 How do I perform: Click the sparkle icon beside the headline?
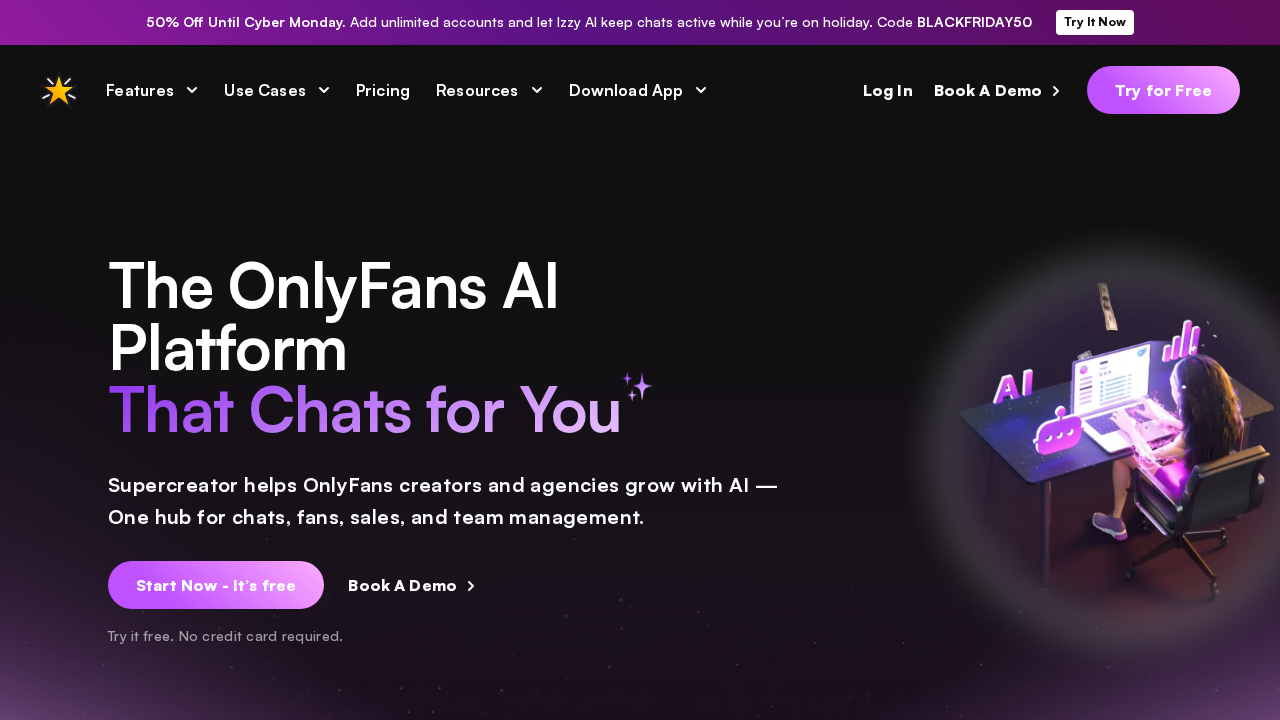[x=637, y=386]
